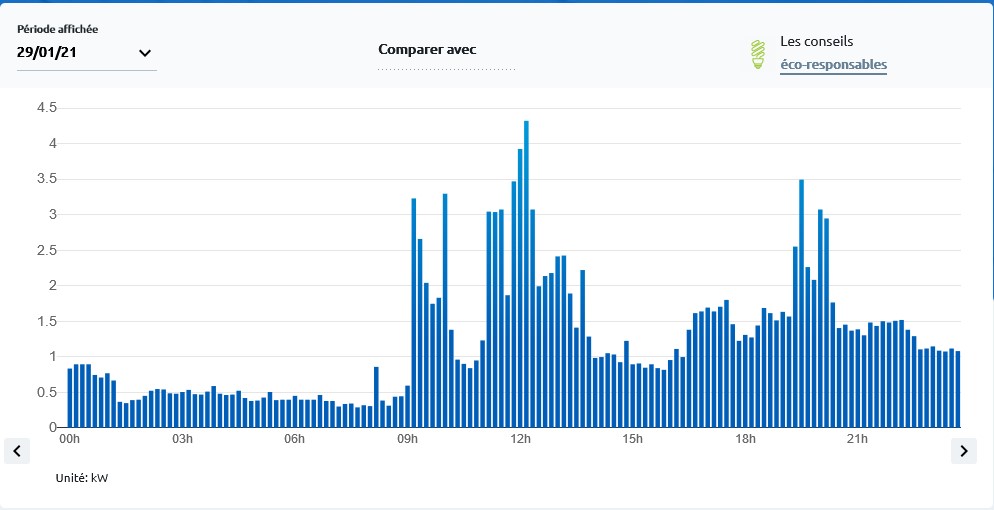The height and width of the screenshot is (510, 994).
Task: Click the 00h axis label
Action: [x=69, y=439]
